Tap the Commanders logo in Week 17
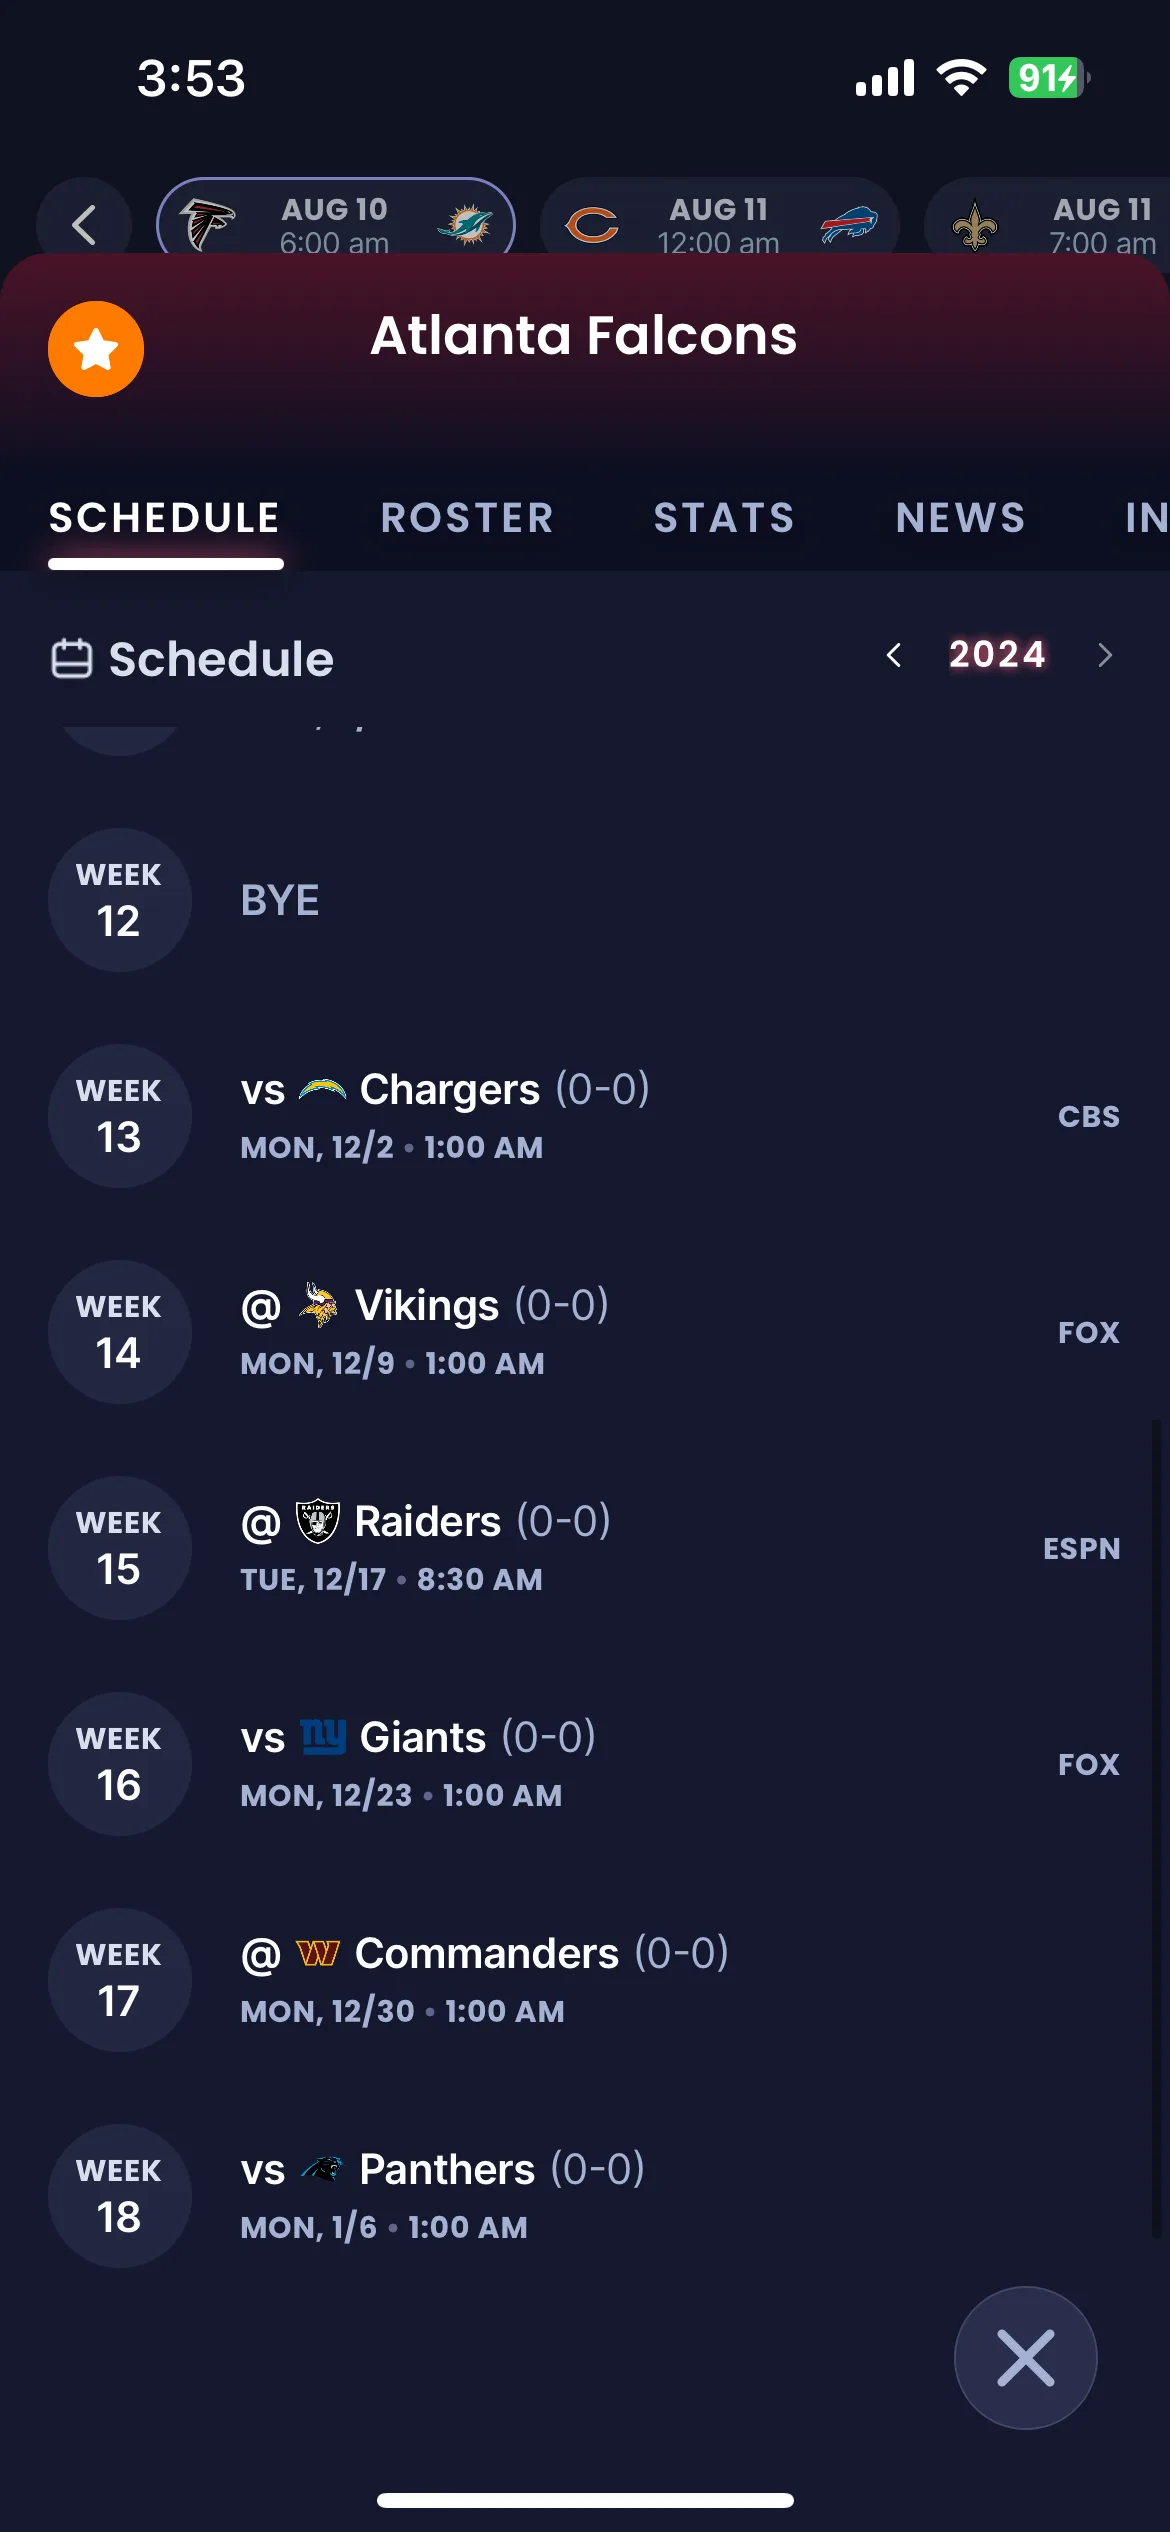 [318, 1953]
